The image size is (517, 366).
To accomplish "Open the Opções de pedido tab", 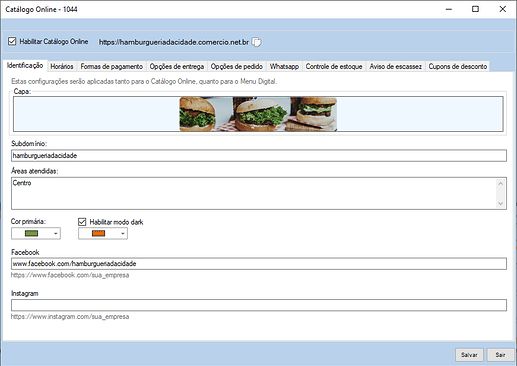I will click(237, 66).
